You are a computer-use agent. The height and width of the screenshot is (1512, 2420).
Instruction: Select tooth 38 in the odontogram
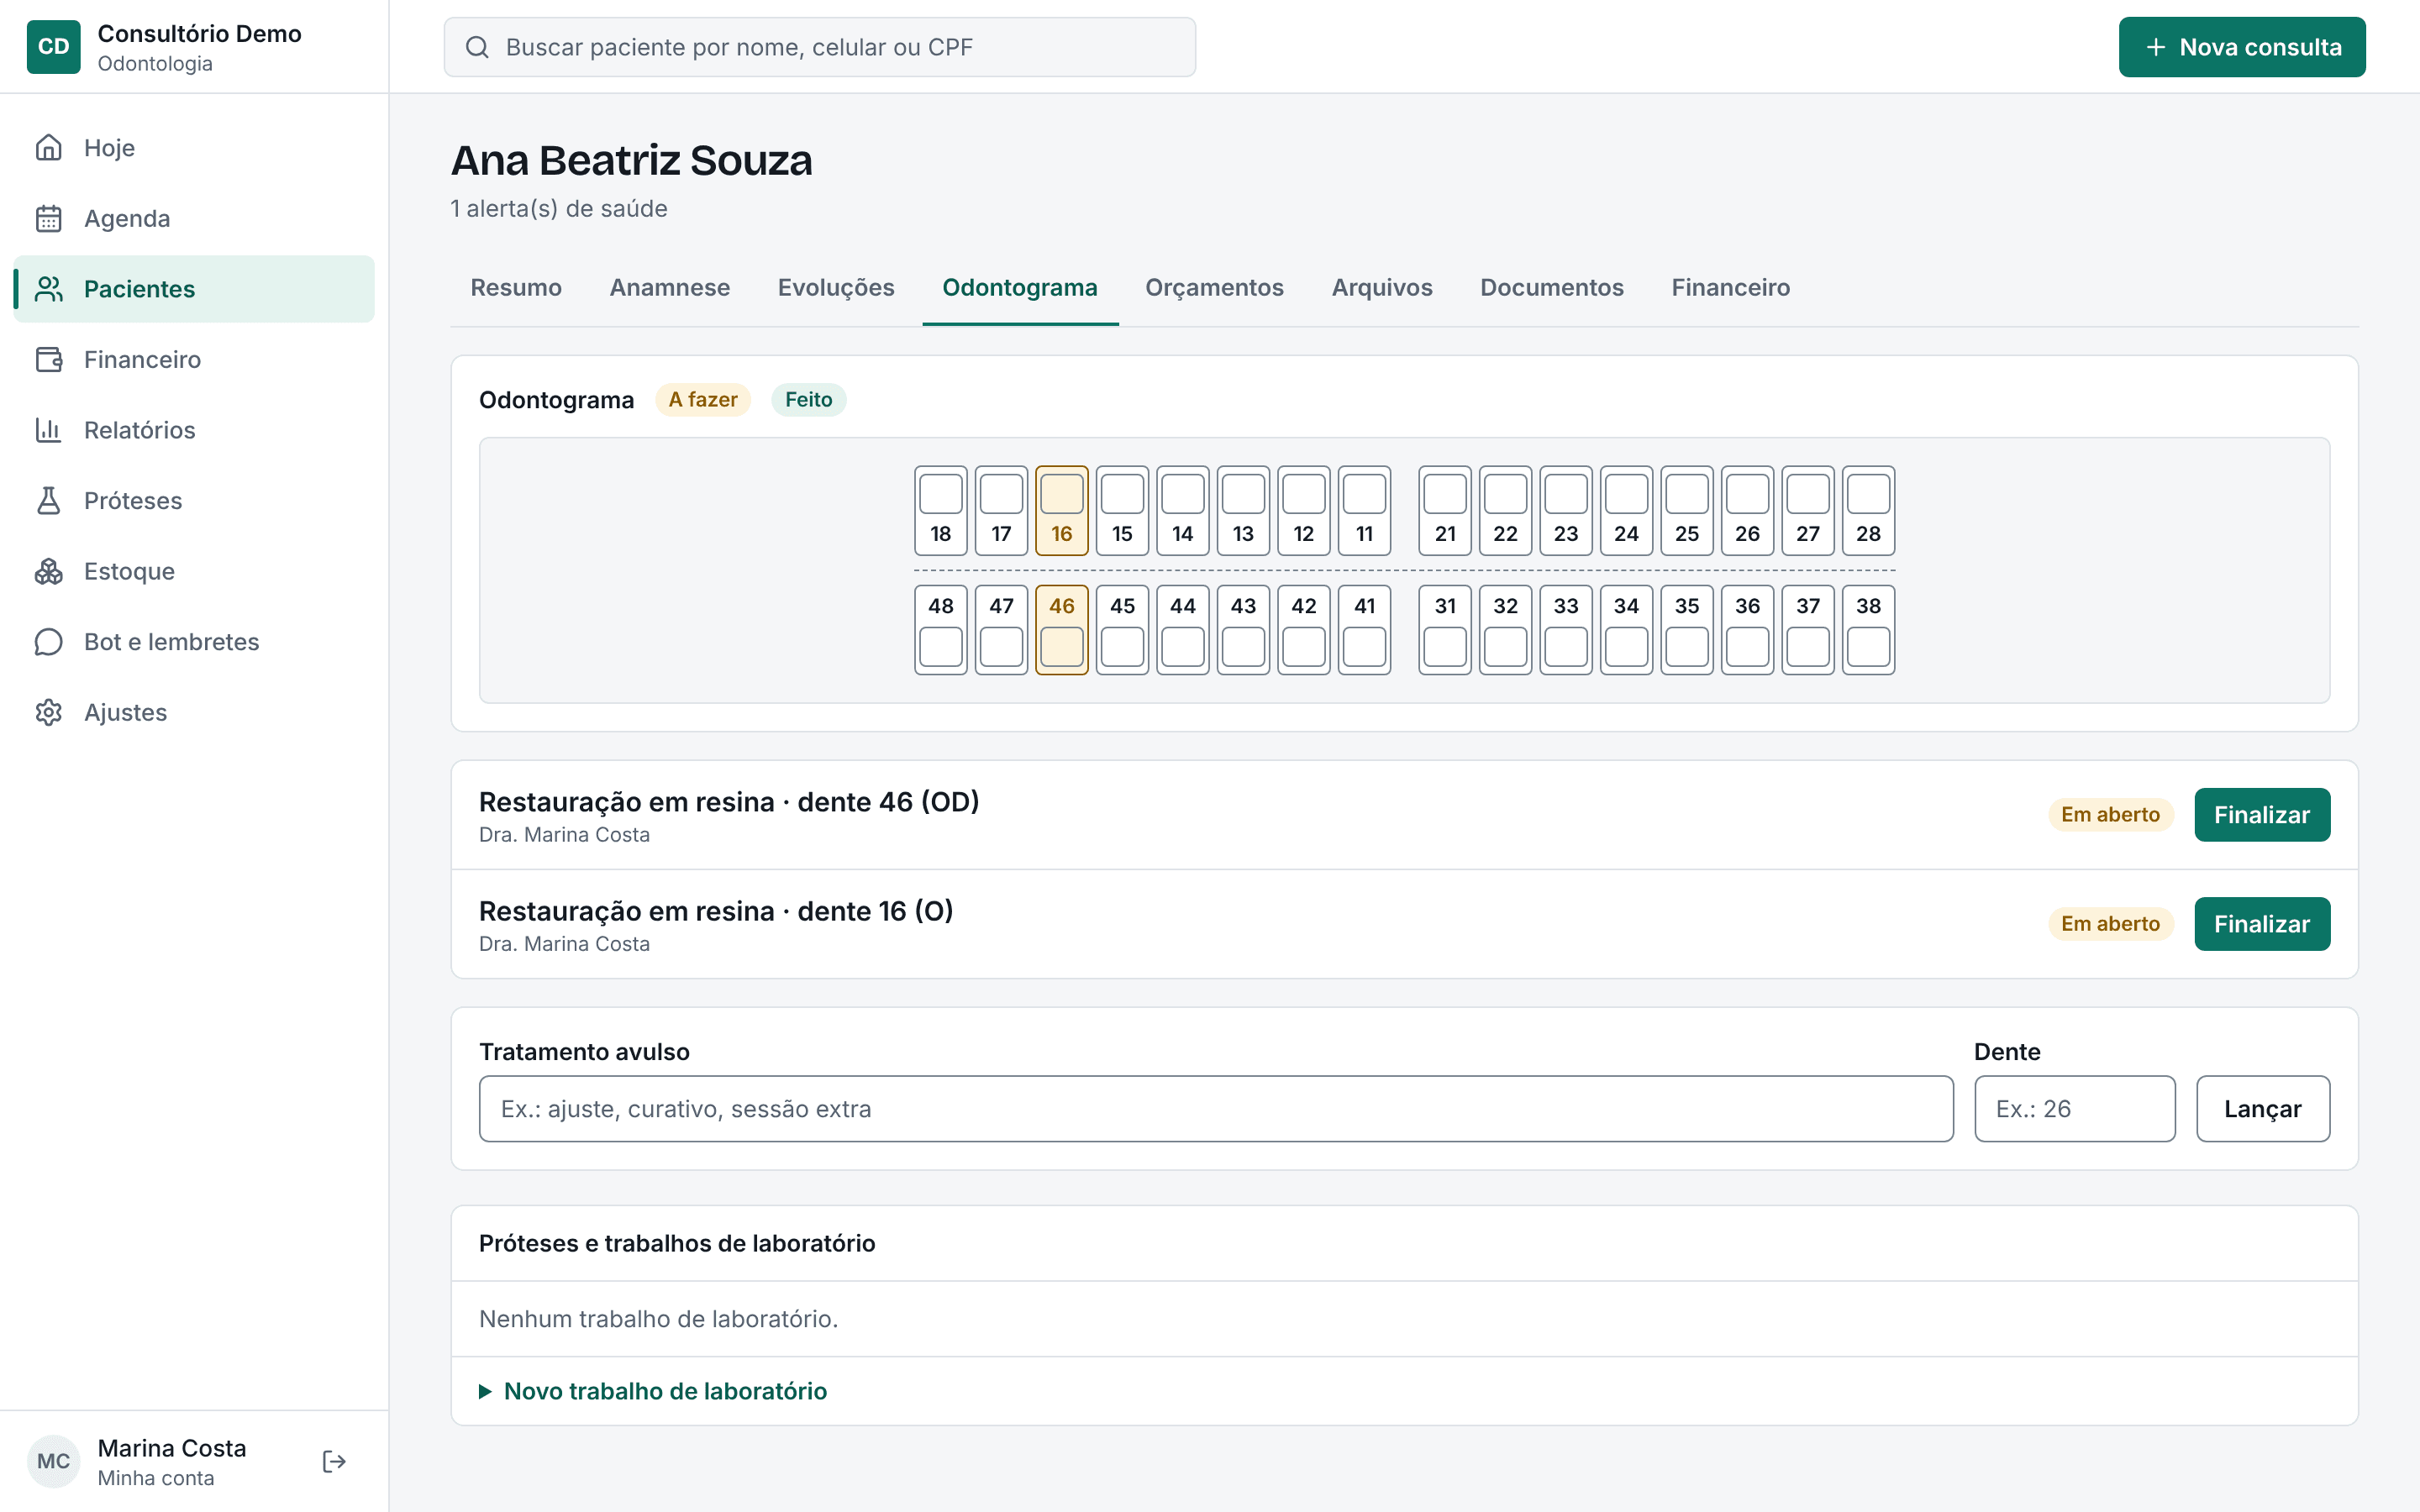pos(1868,630)
